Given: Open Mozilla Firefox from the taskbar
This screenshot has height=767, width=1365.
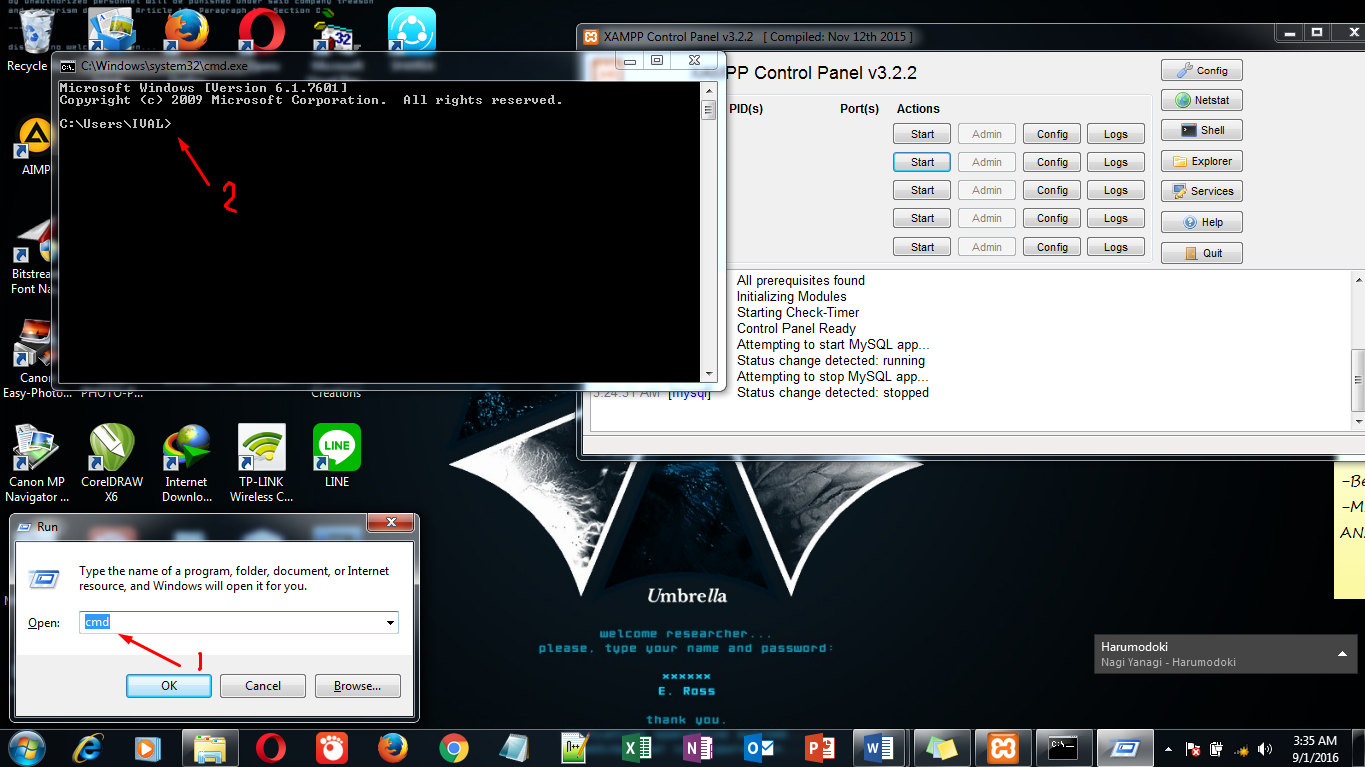Looking at the screenshot, I should [x=390, y=747].
